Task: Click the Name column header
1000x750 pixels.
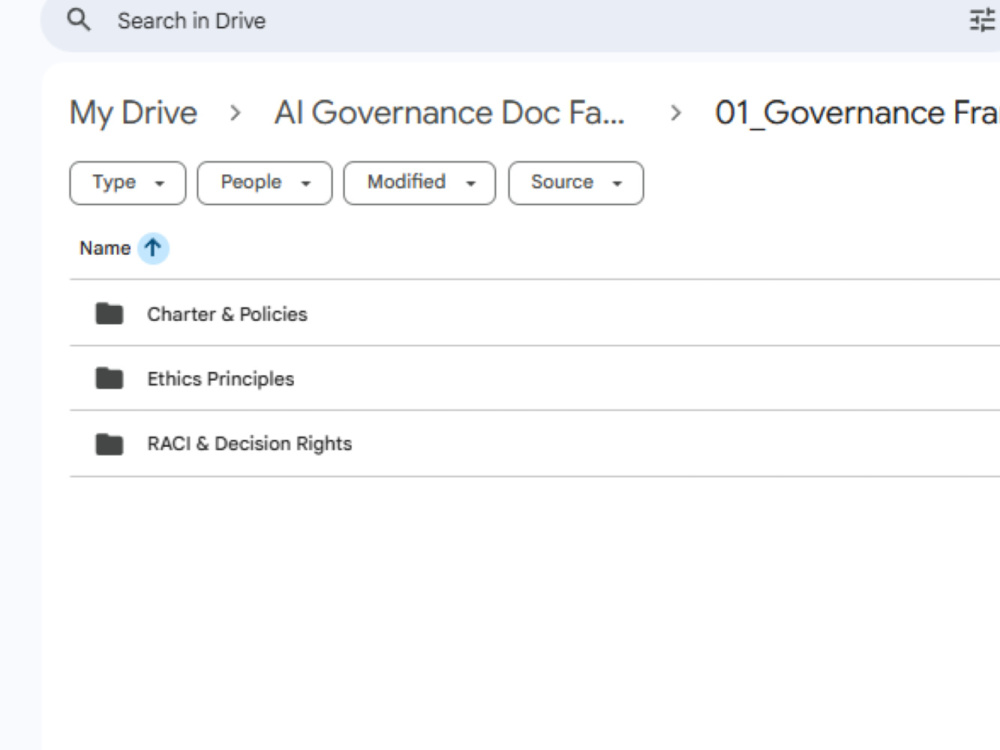Action: click(105, 248)
